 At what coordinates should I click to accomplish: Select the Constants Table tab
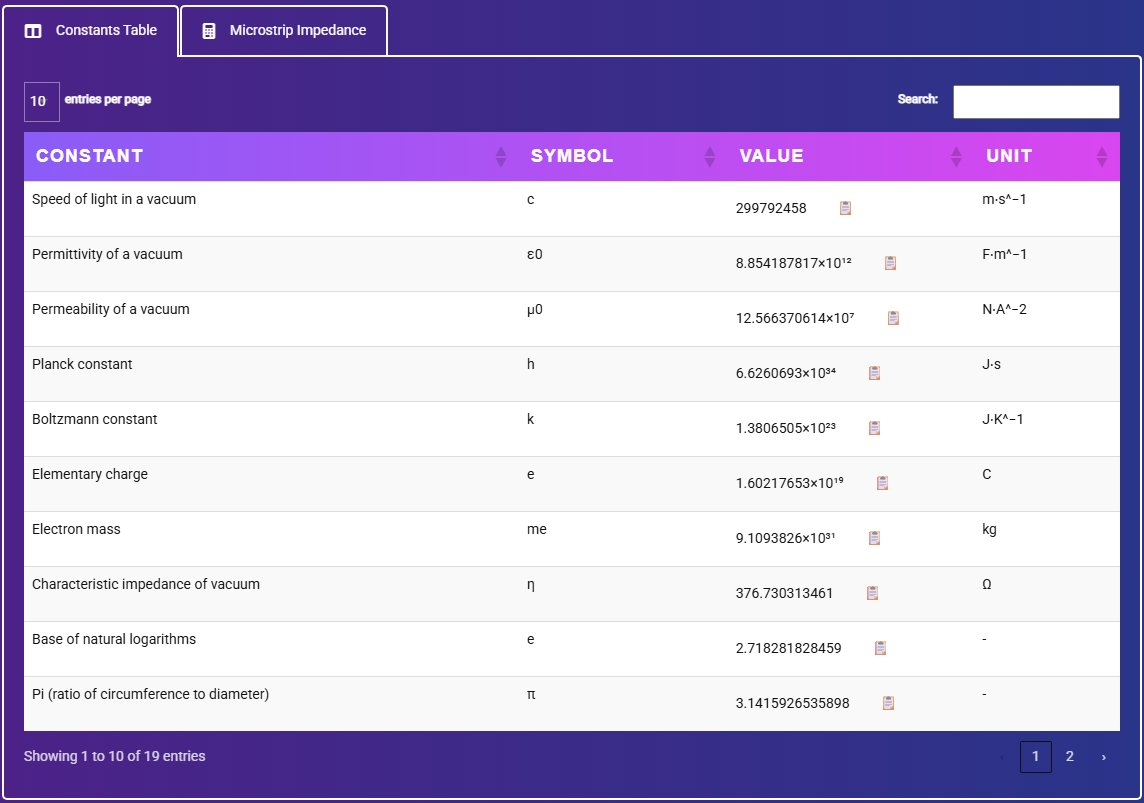click(x=91, y=31)
